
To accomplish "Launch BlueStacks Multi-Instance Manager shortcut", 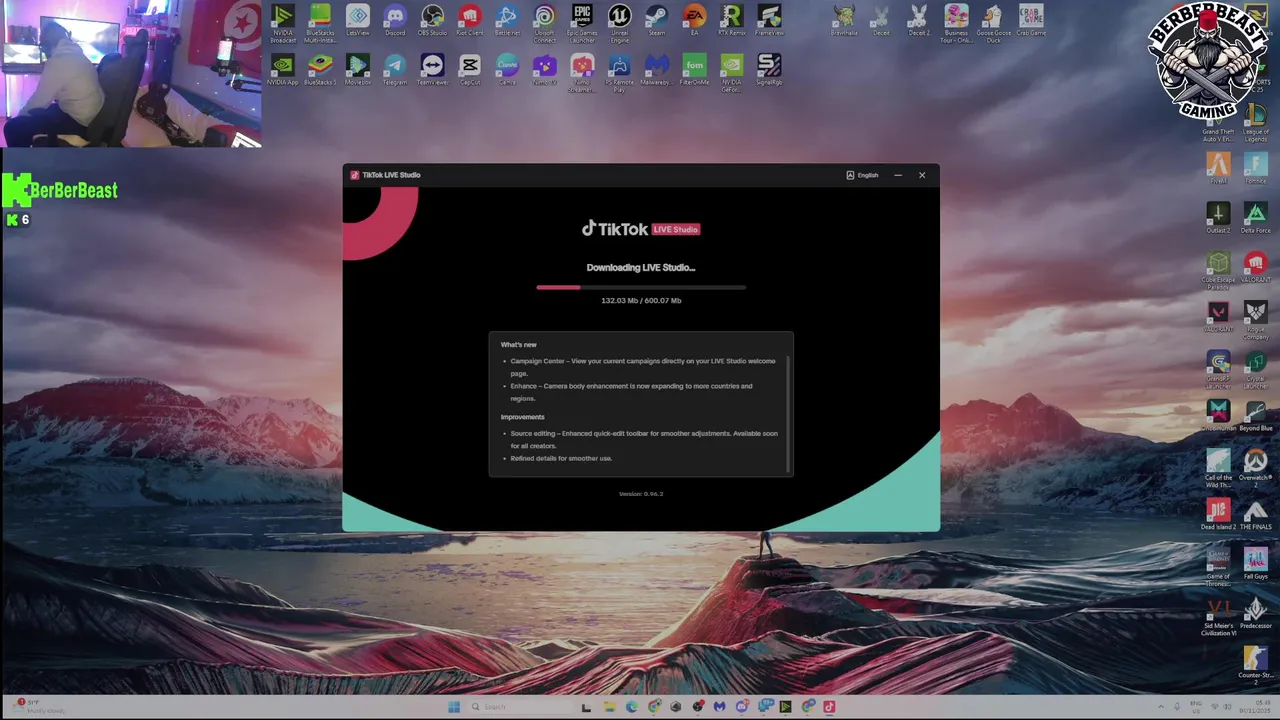I will [x=320, y=23].
